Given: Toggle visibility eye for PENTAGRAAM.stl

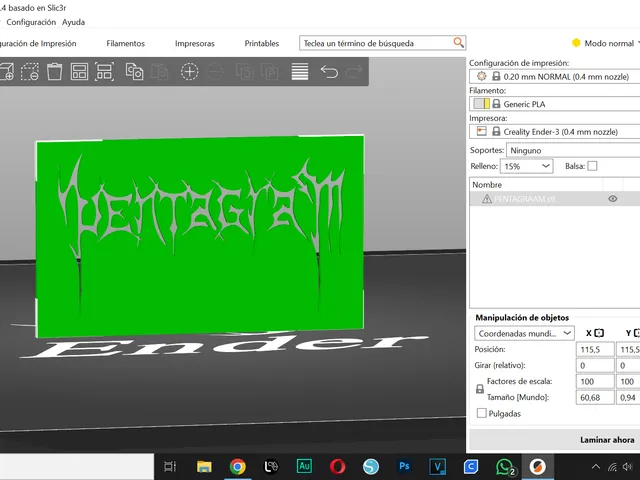Looking at the screenshot, I should pos(613,199).
